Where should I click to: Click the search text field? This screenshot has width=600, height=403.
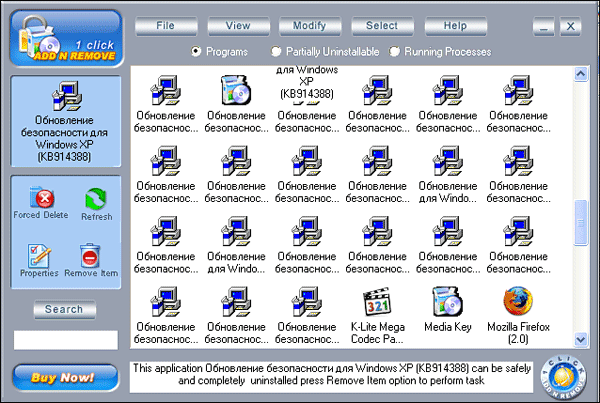[x=66, y=340]
